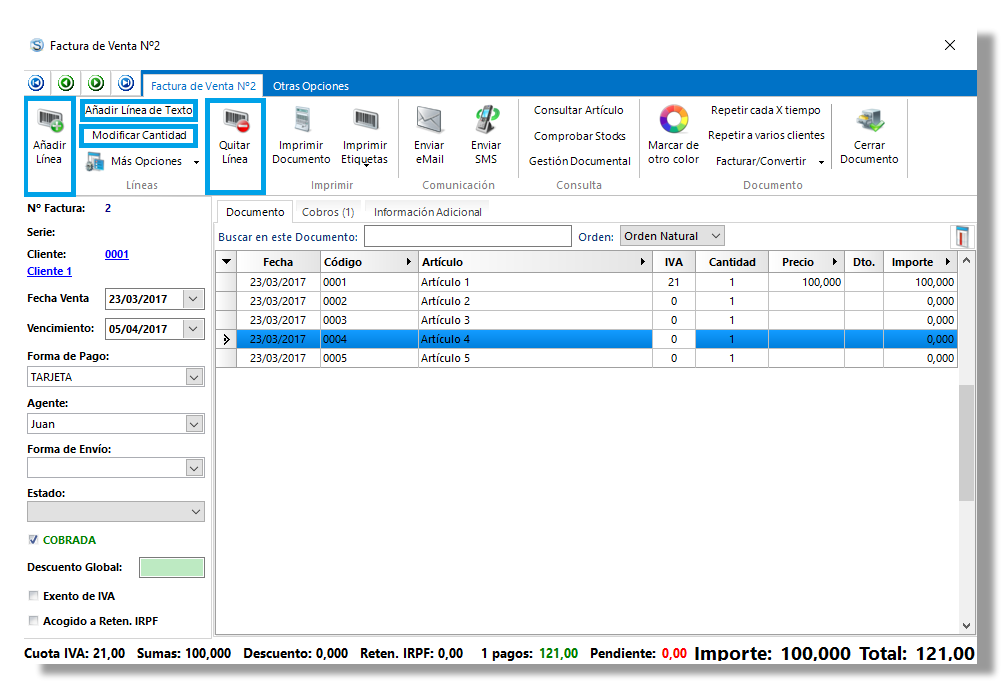The width and height of the screenshot is (1001, 688).
Task: Go to previous record green arrow
Action: point(66,83)
